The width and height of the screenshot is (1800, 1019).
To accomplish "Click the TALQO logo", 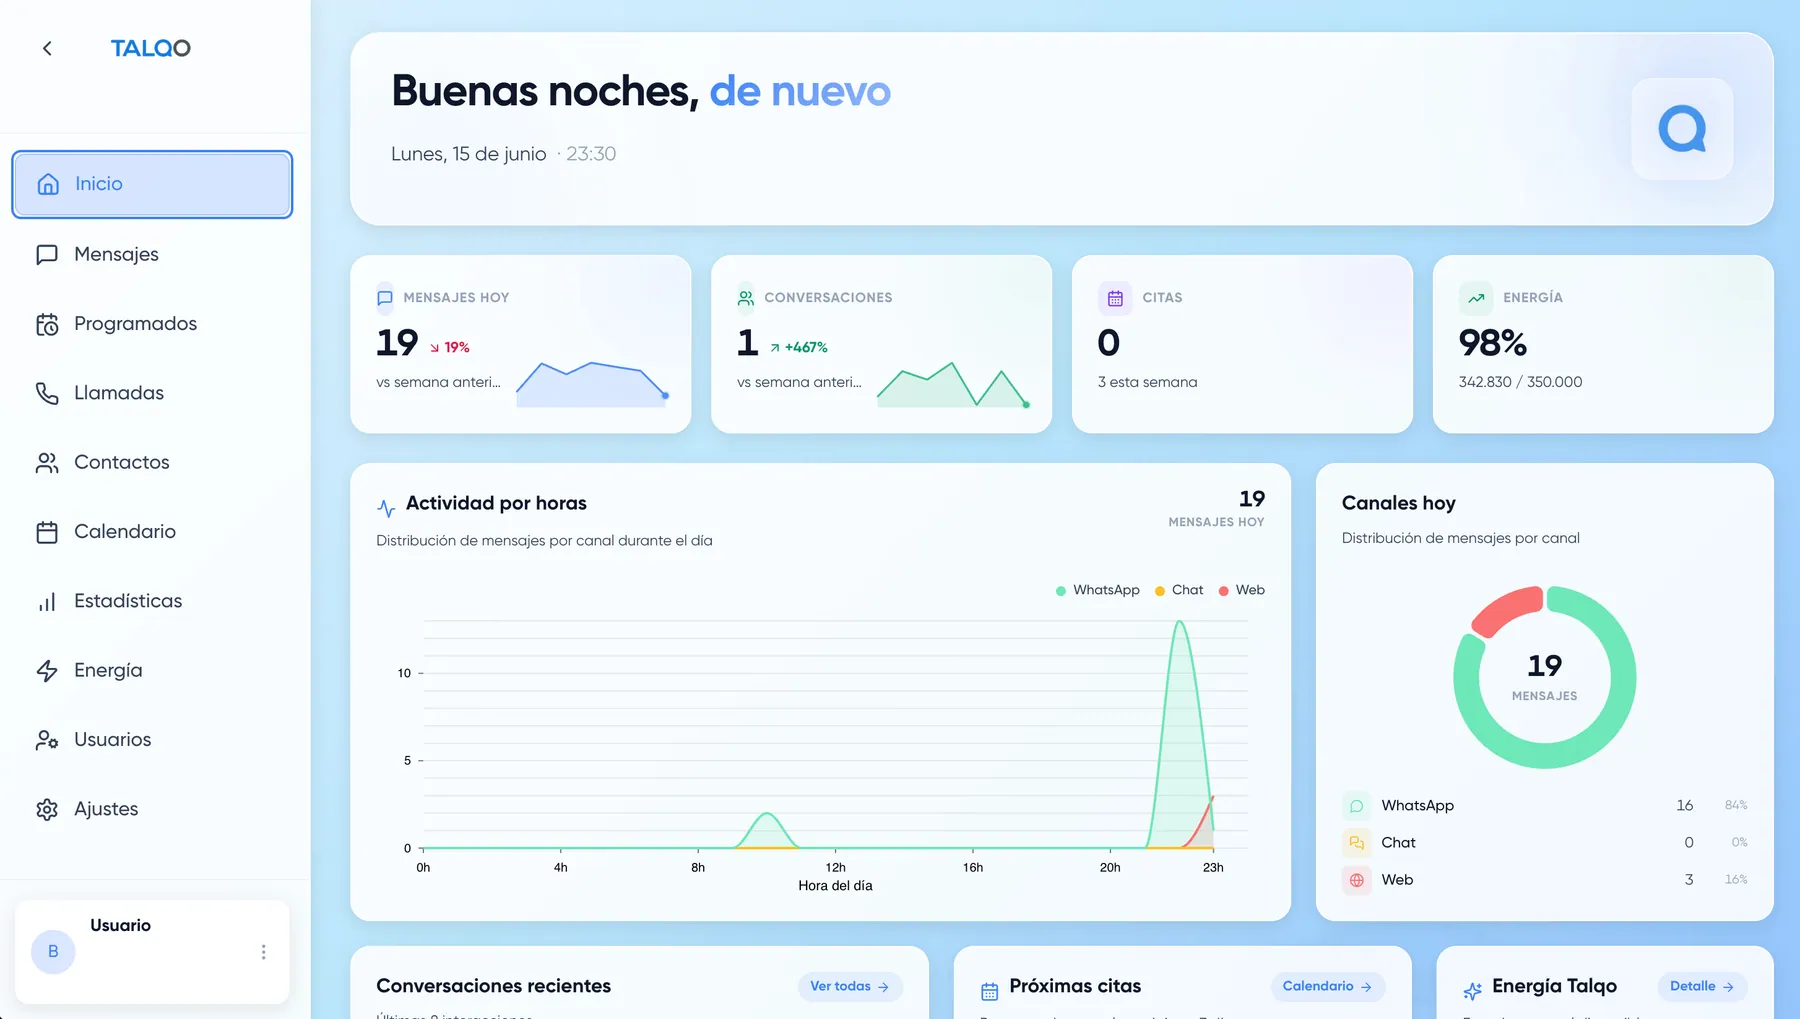I will pos(150,48).
